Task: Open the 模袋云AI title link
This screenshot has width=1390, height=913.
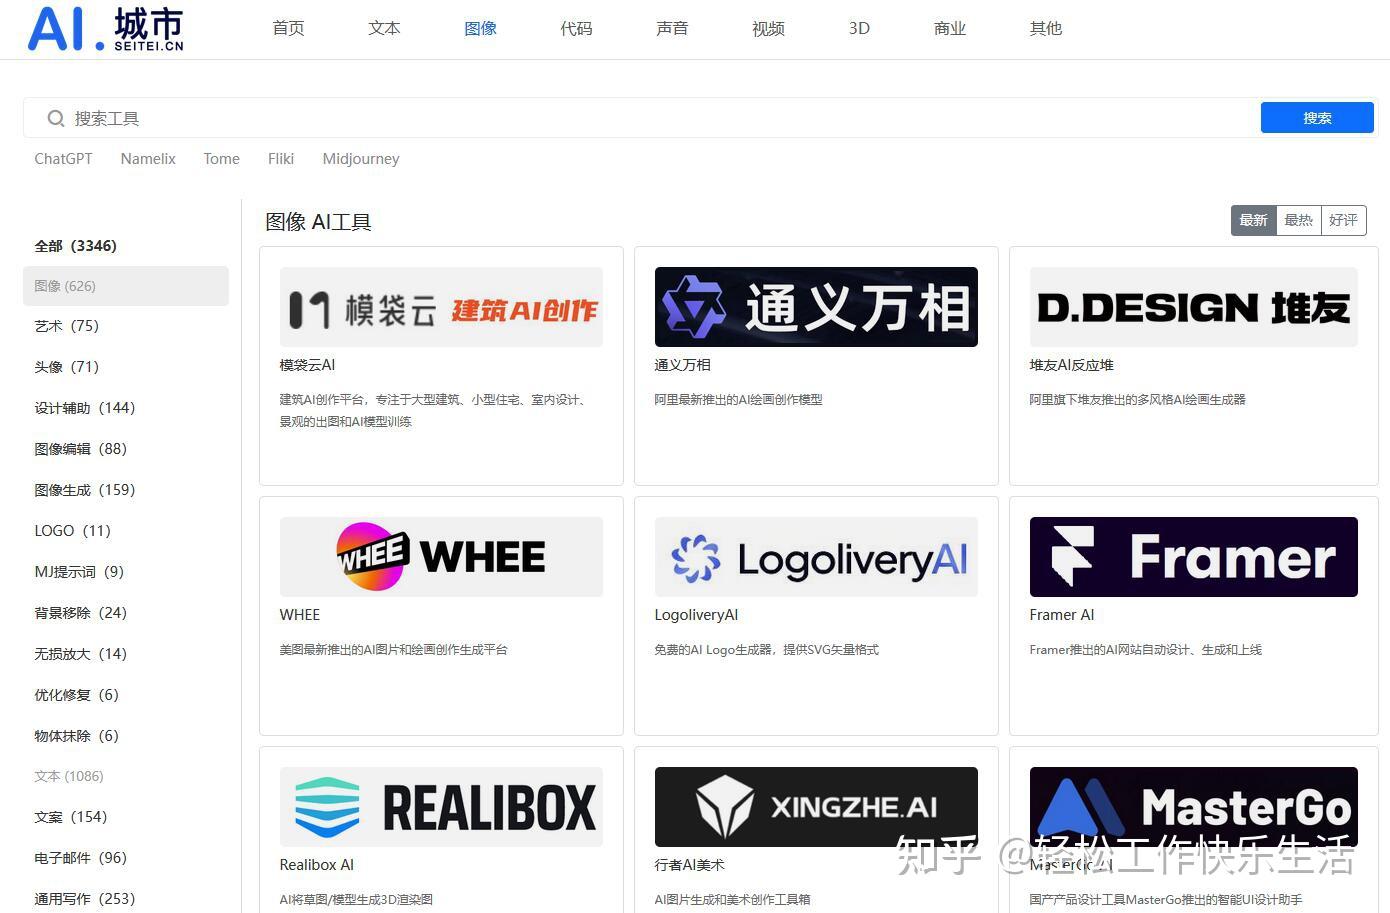Action: 308,365
